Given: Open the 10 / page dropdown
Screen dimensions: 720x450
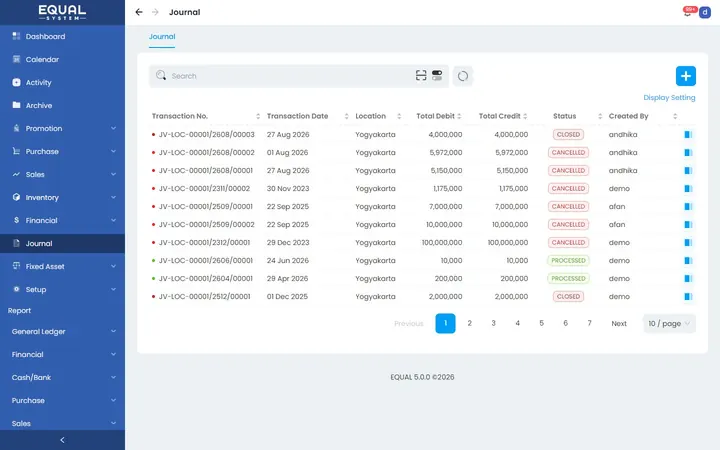Looking at the screenshot, I should 669,323.
